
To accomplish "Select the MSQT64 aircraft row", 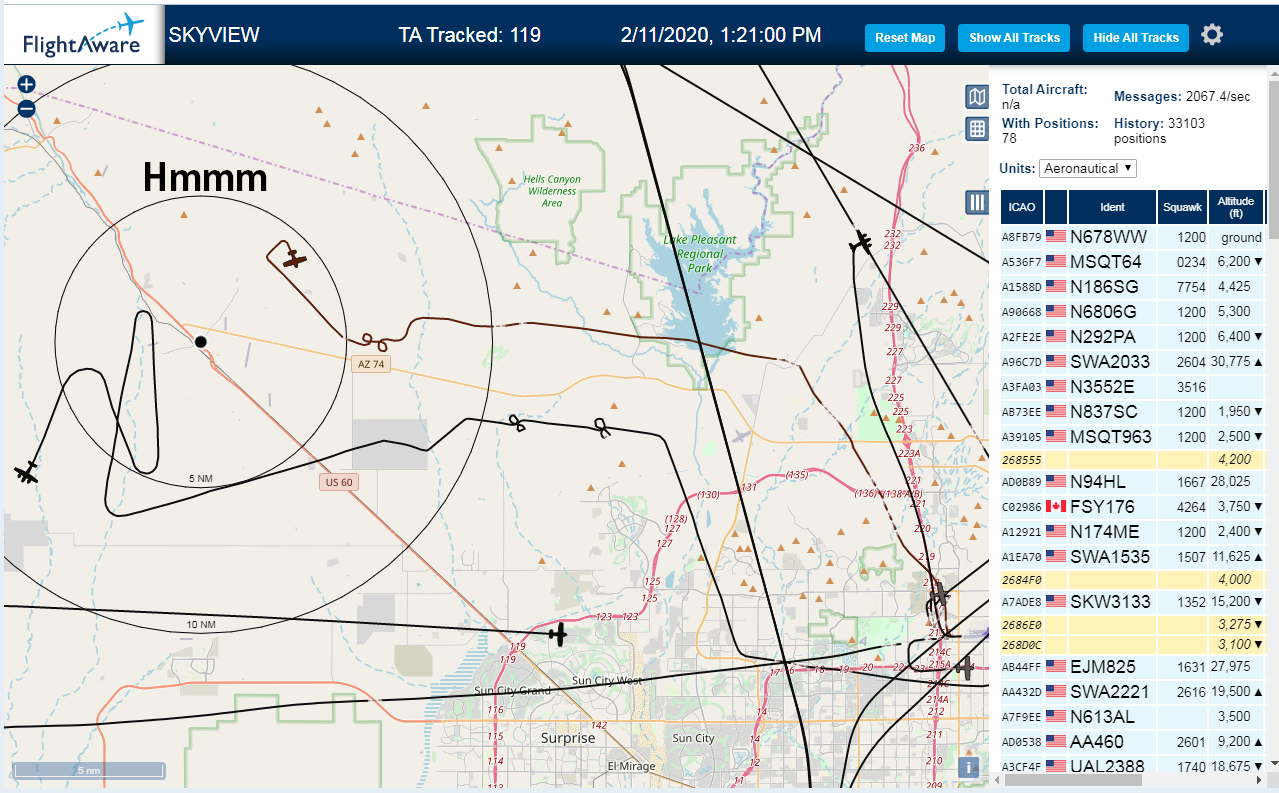I will tap(1133, 262).
